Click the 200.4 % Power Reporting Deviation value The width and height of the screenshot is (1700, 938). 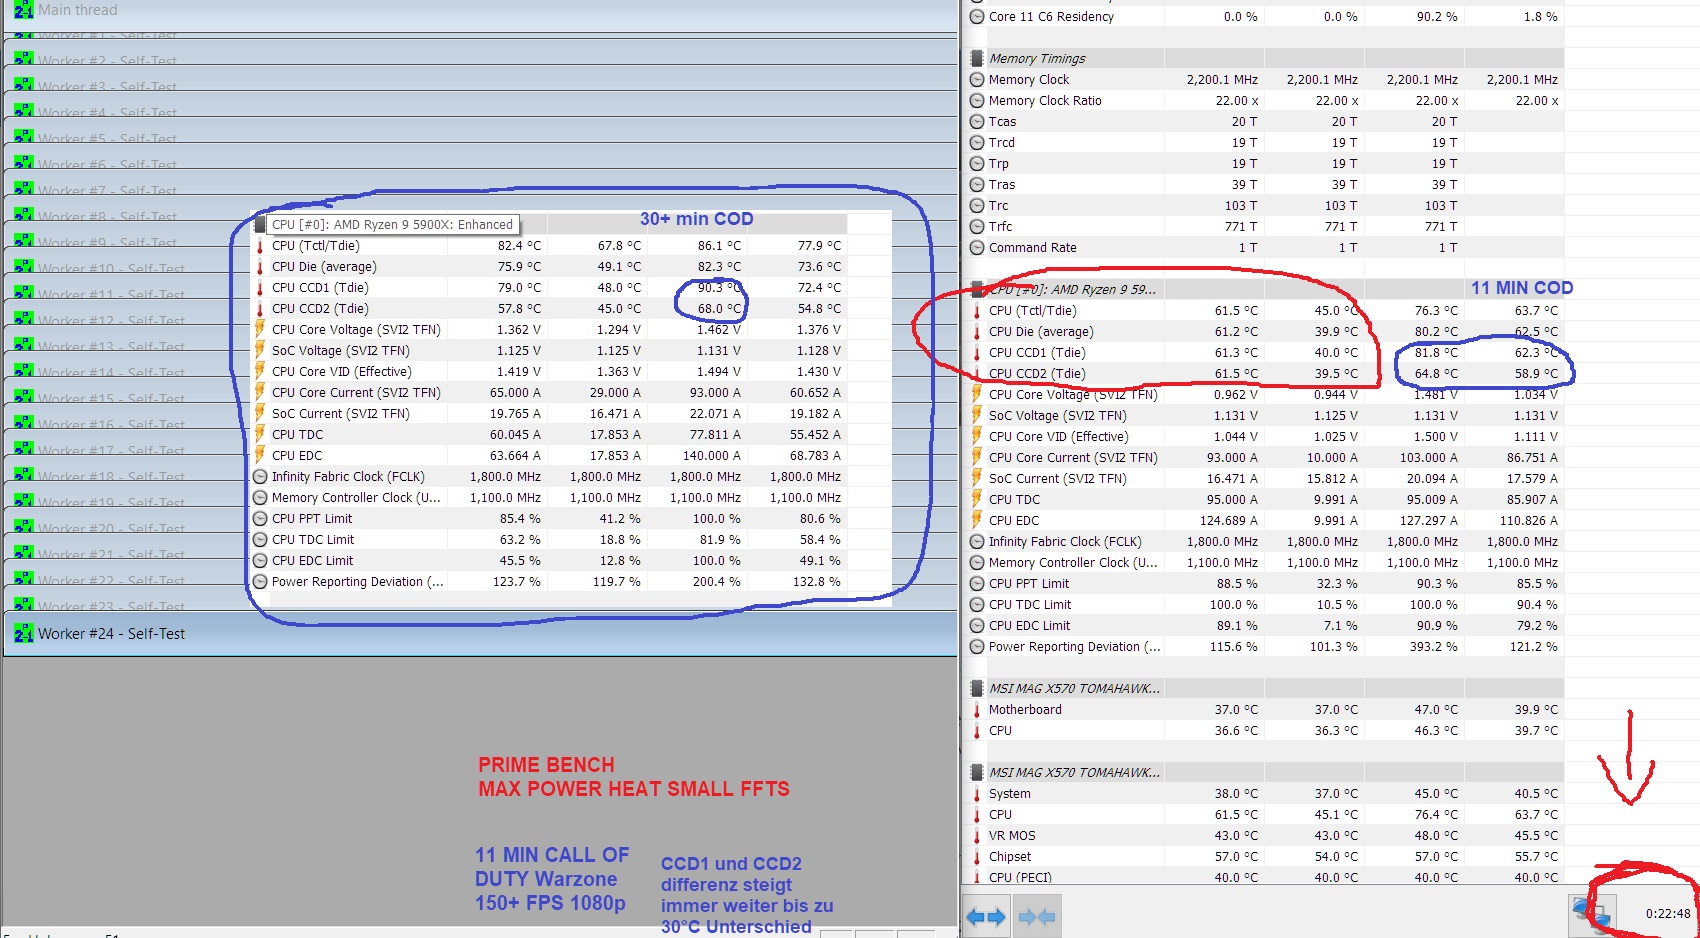tap(717, 581)
